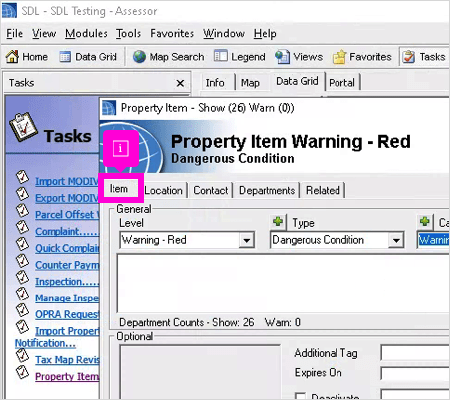
Task: Click the Expires On field
Action: (x=415, y=373)
